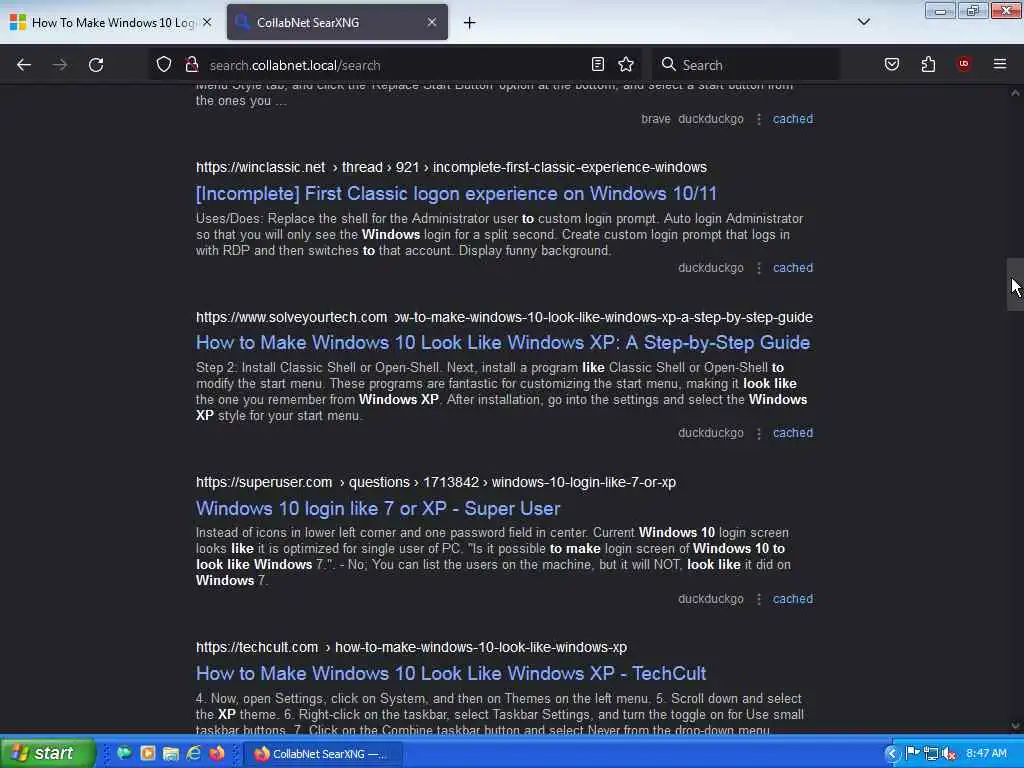Open the tracking protection shield icon
Screen dimensions: 1024x768
pyautogui.click(x=164, y=65)
